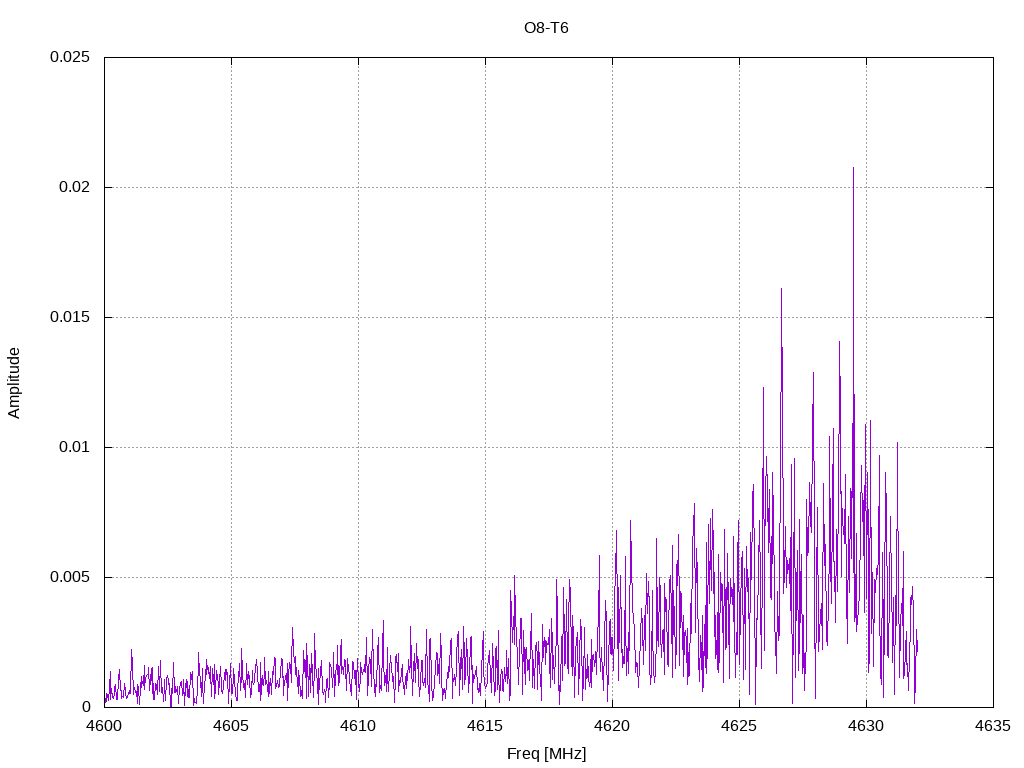Click the x-axis tick label 4625
The image size is (1024, 768).
(x=739, y=726)
